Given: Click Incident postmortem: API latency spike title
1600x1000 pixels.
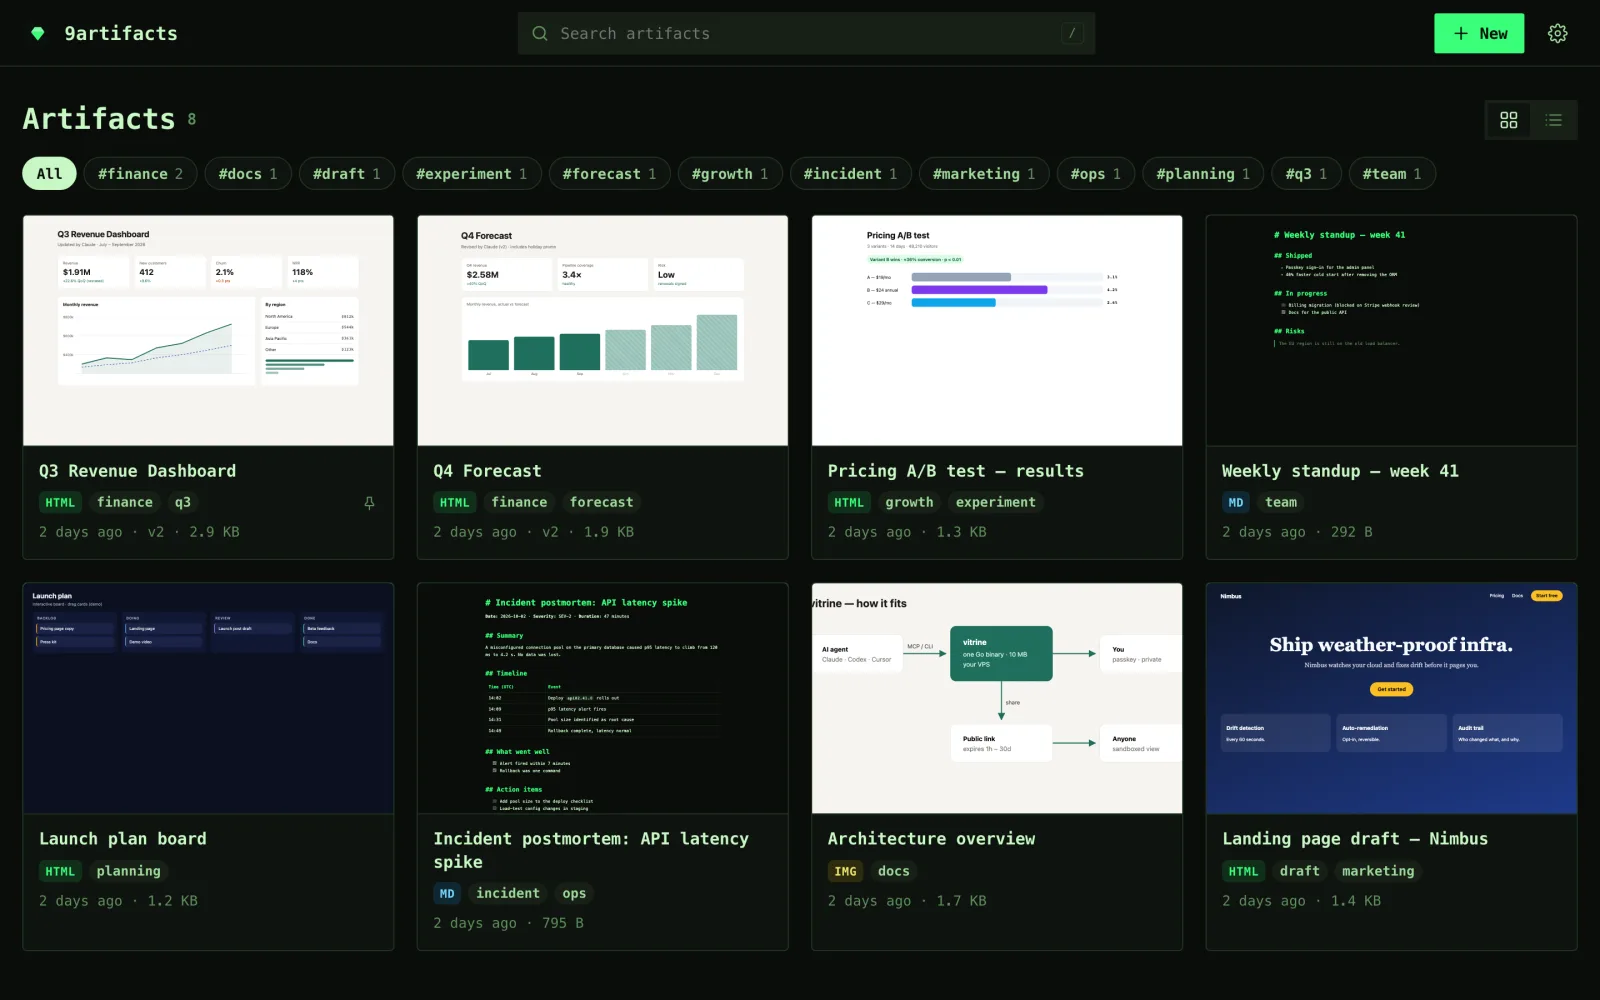Looking at the screenshot, I should (x=591, y=850).
